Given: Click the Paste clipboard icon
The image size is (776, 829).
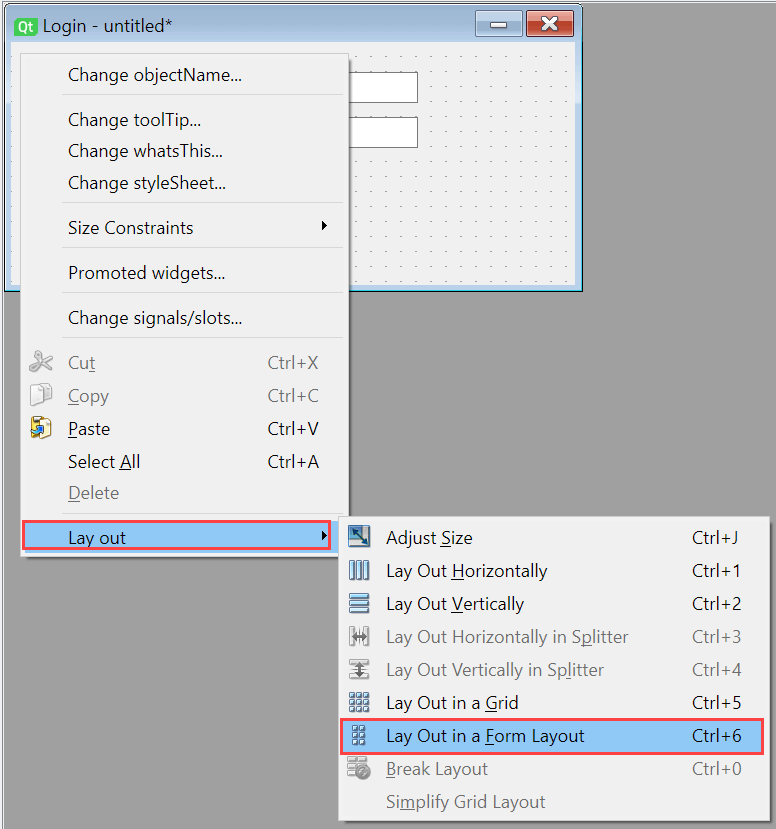Looking at the screenshot, I should click(39, 428).
